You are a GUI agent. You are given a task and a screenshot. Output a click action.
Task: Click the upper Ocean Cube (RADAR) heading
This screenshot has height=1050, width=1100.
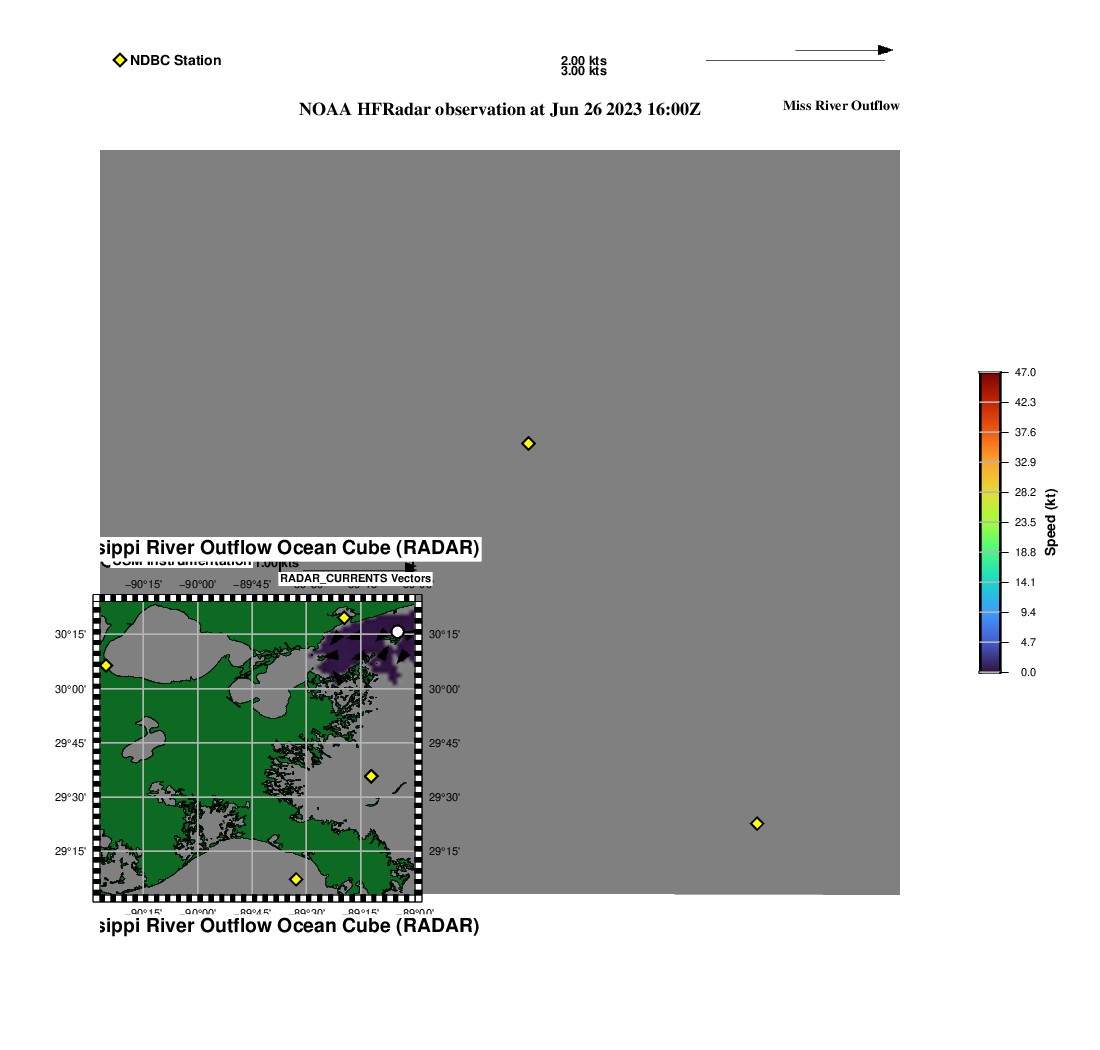(290, 548)
